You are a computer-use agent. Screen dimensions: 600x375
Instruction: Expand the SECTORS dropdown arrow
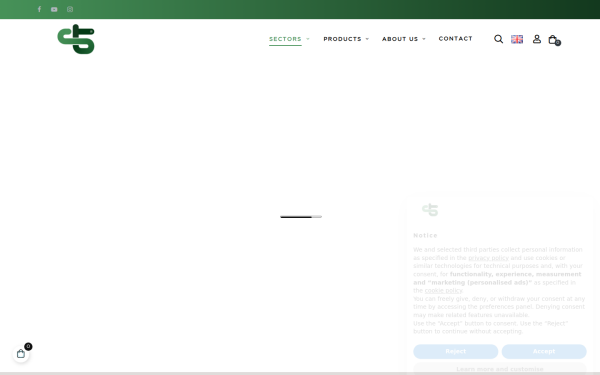pyautogui.click(x=308, y=39)
